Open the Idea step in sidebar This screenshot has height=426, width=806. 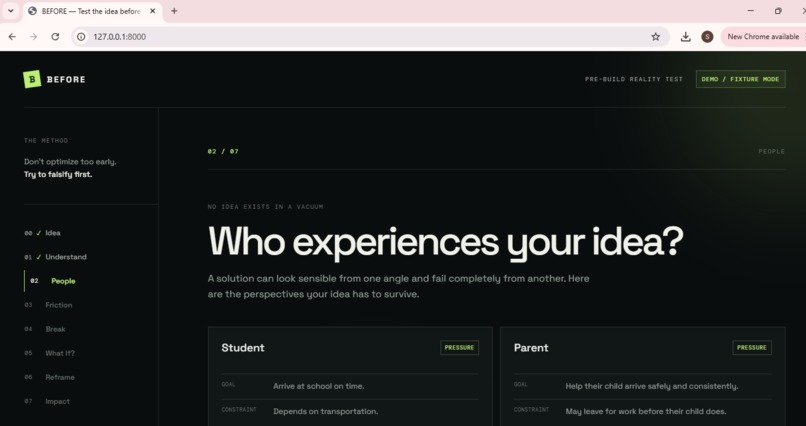[52, 233]
